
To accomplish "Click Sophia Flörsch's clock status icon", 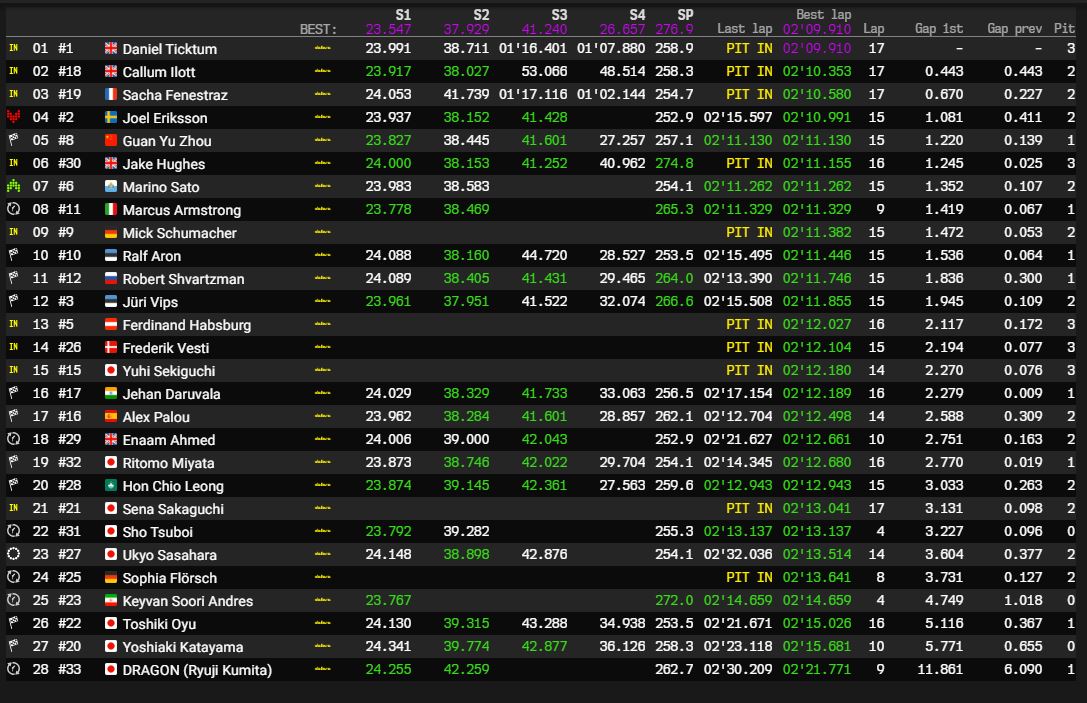I will tap(13, 577).
